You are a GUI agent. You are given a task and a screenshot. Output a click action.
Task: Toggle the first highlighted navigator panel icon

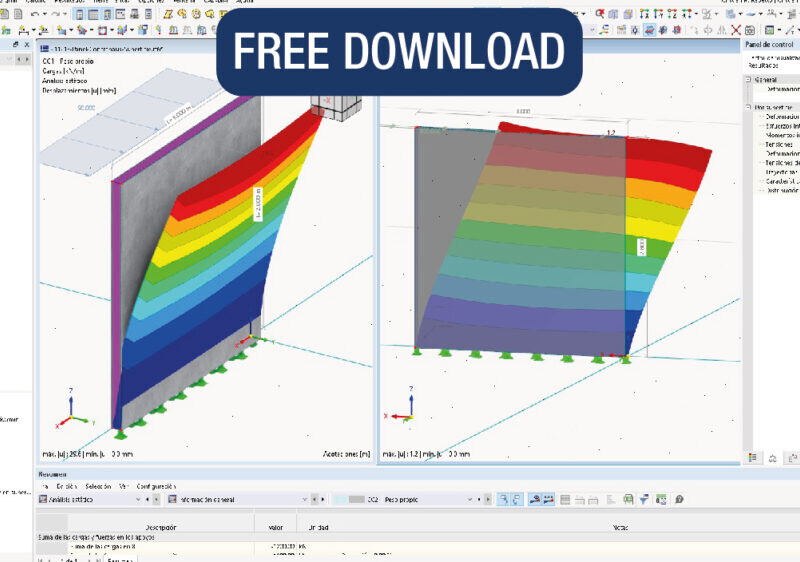tap(79, 14)
